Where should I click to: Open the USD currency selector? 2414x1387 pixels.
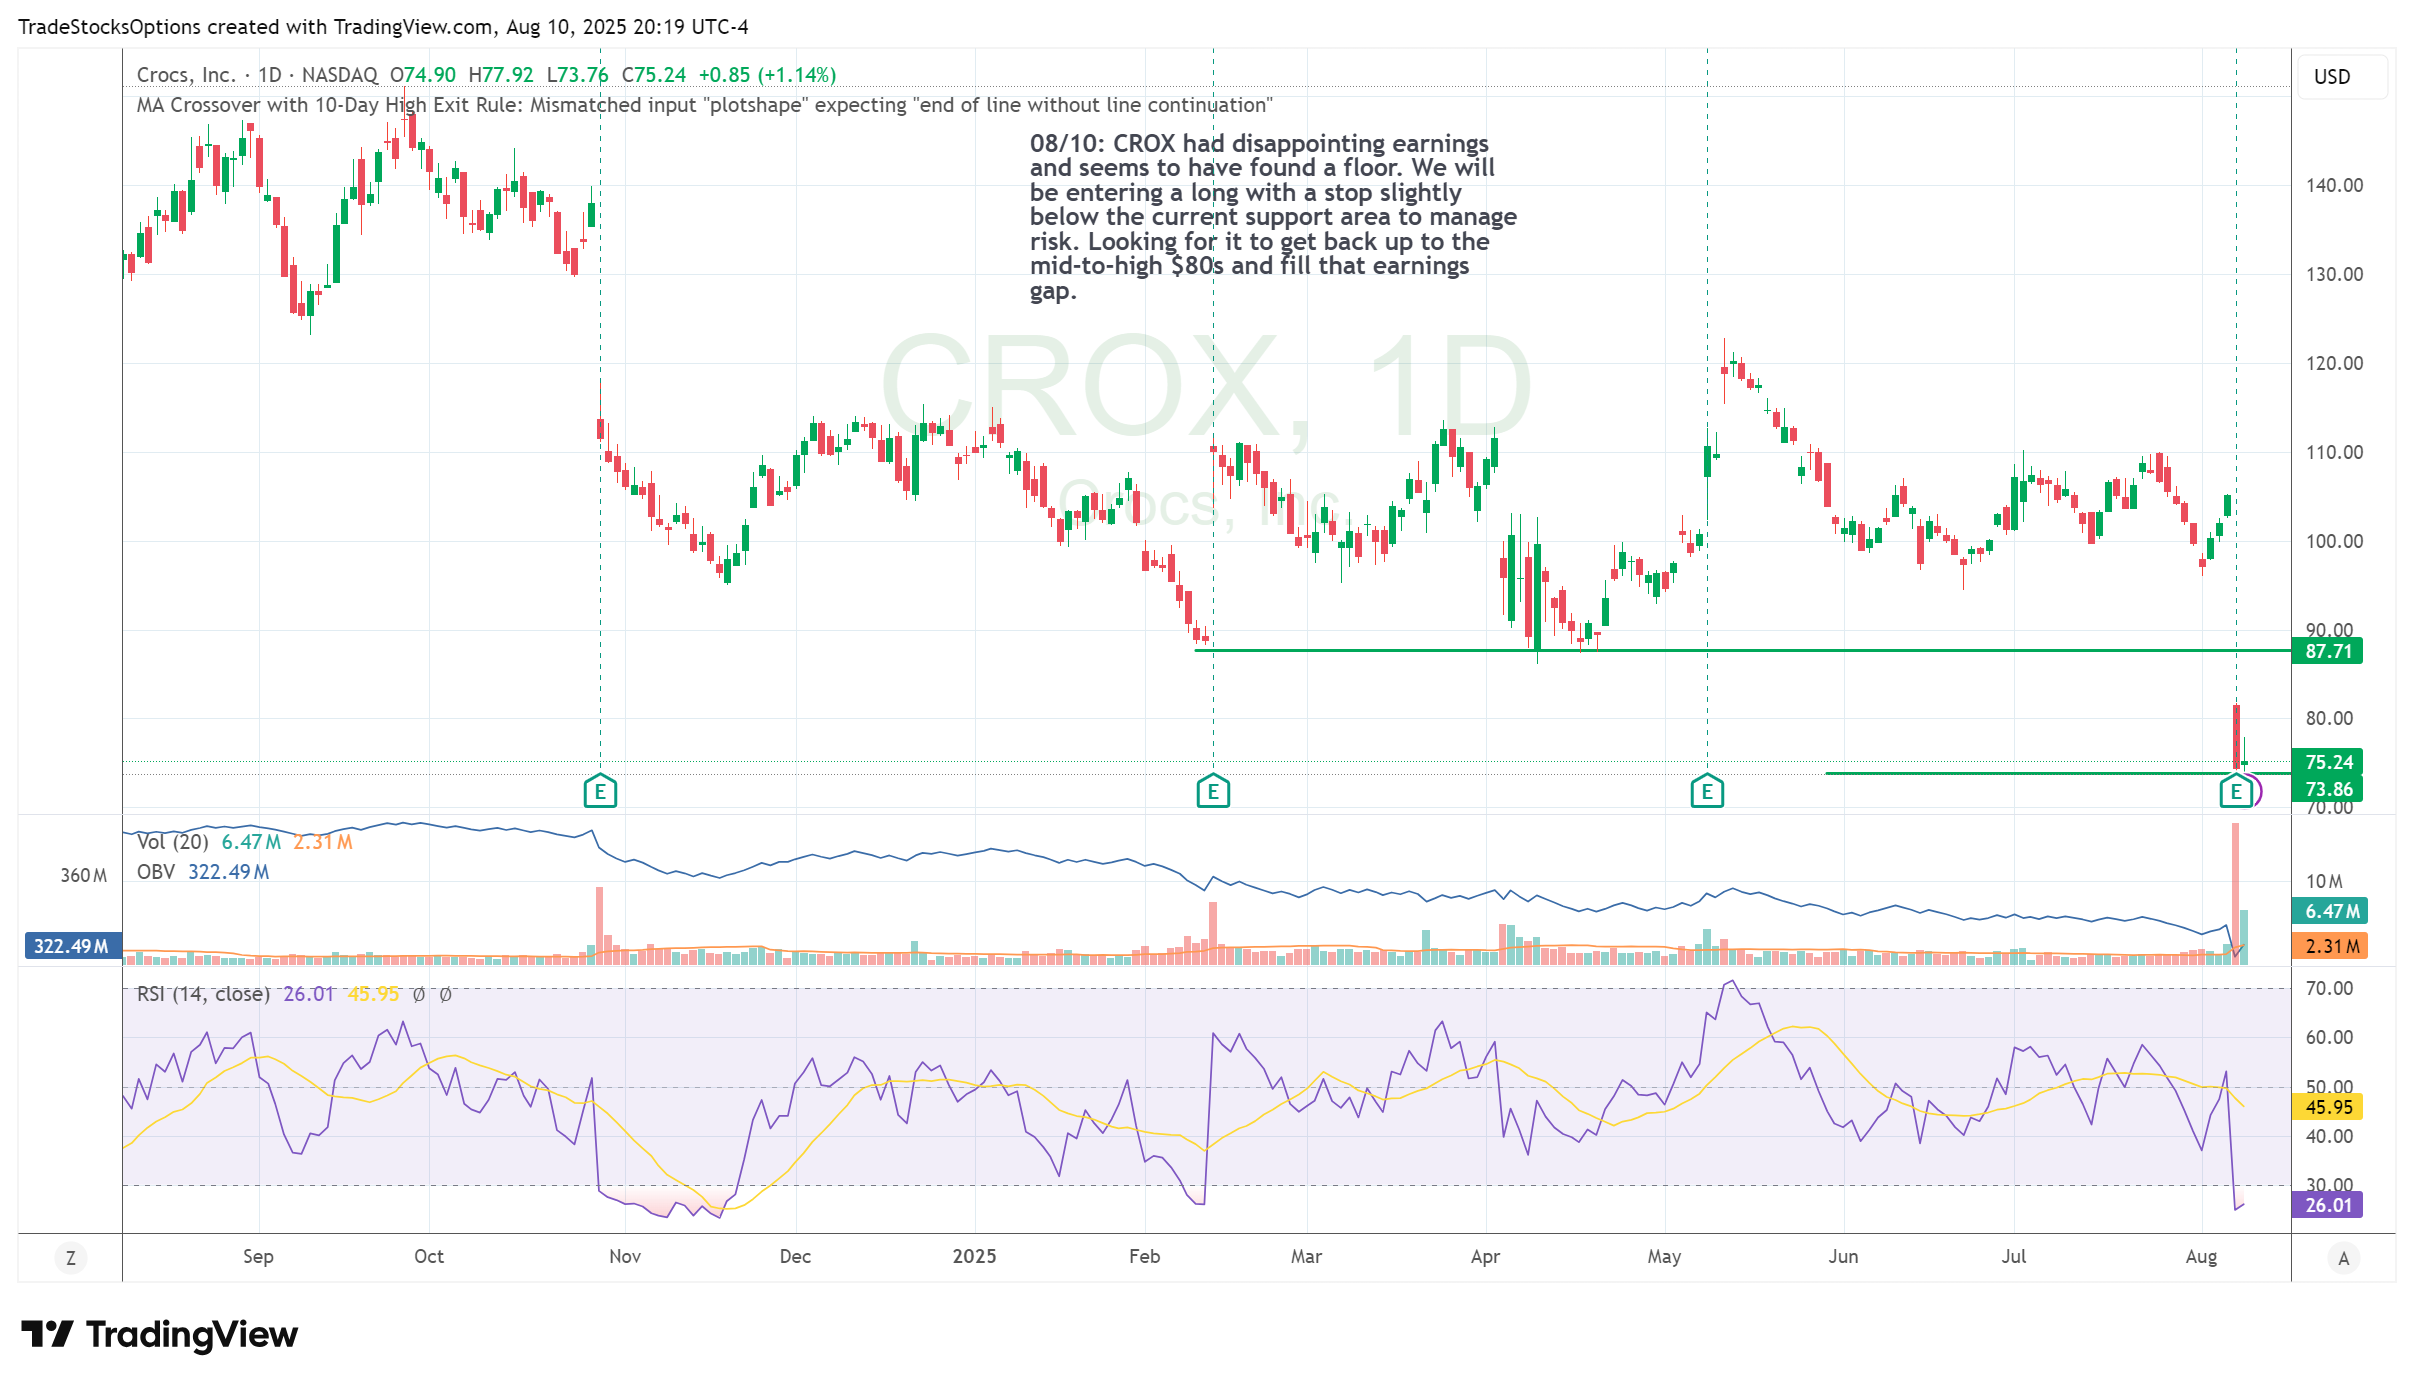pyautogui.click(x=2332, y=77)
